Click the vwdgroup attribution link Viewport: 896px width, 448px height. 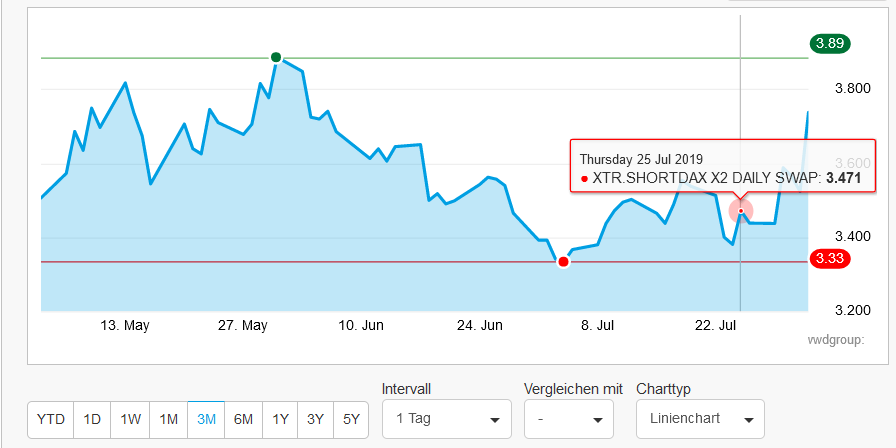836,340
